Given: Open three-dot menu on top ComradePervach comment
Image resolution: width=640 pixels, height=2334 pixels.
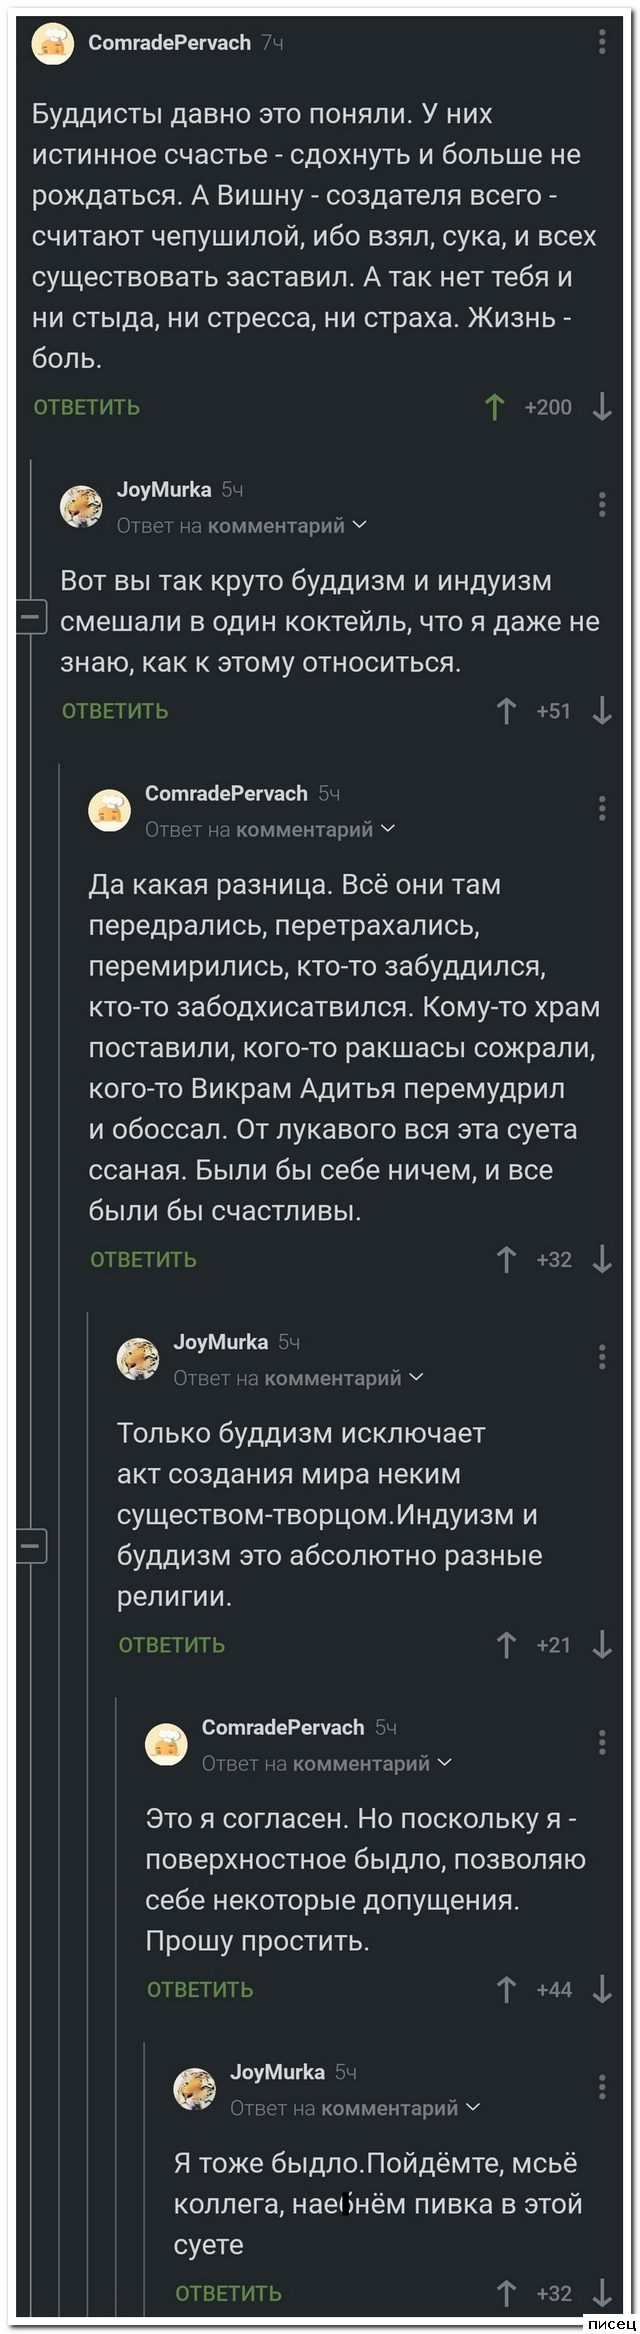Looking at the screenshot, I should click(602, 42).
